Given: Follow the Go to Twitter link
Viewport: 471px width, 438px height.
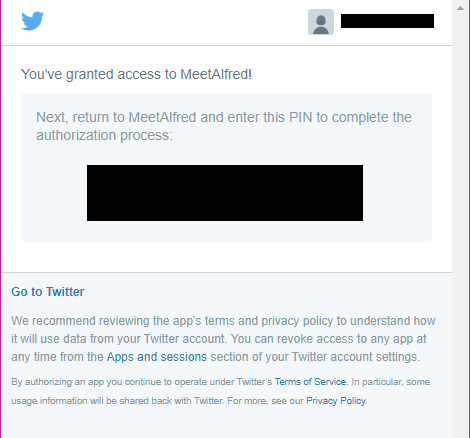Looking at the screenshot, I should point(48,292).
